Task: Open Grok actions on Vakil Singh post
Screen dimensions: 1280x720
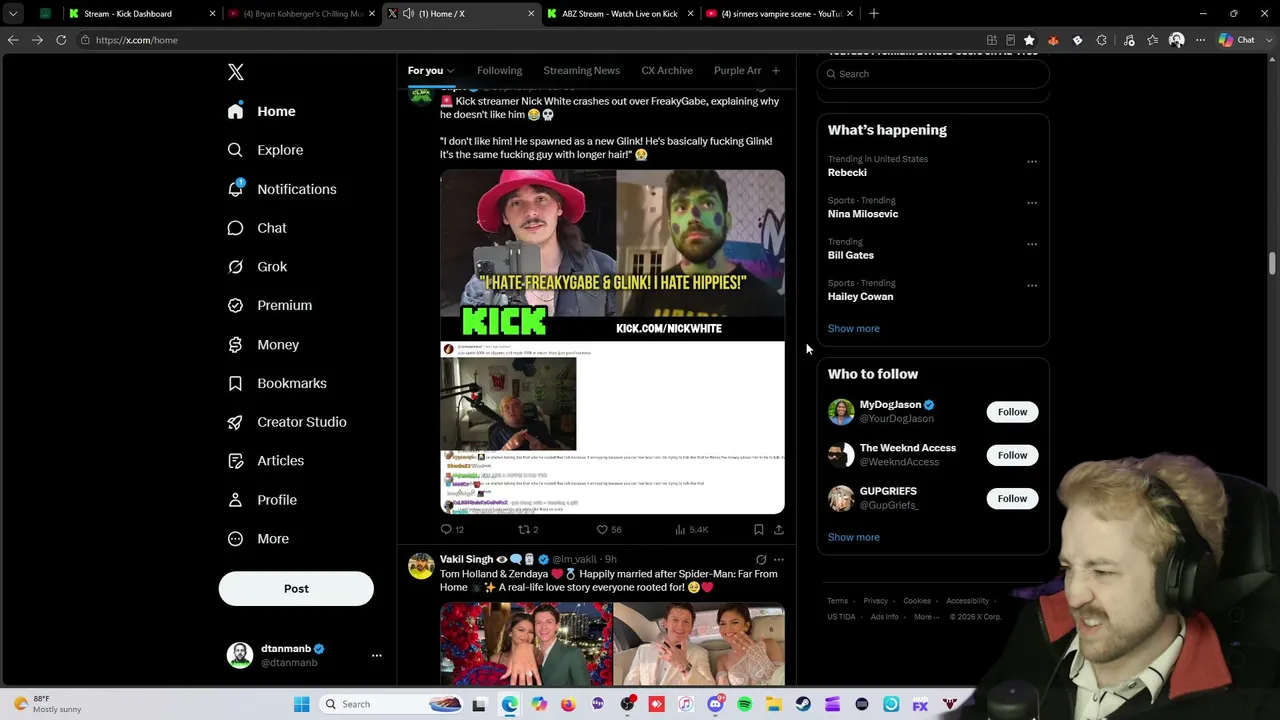Action: pos(761,560)
